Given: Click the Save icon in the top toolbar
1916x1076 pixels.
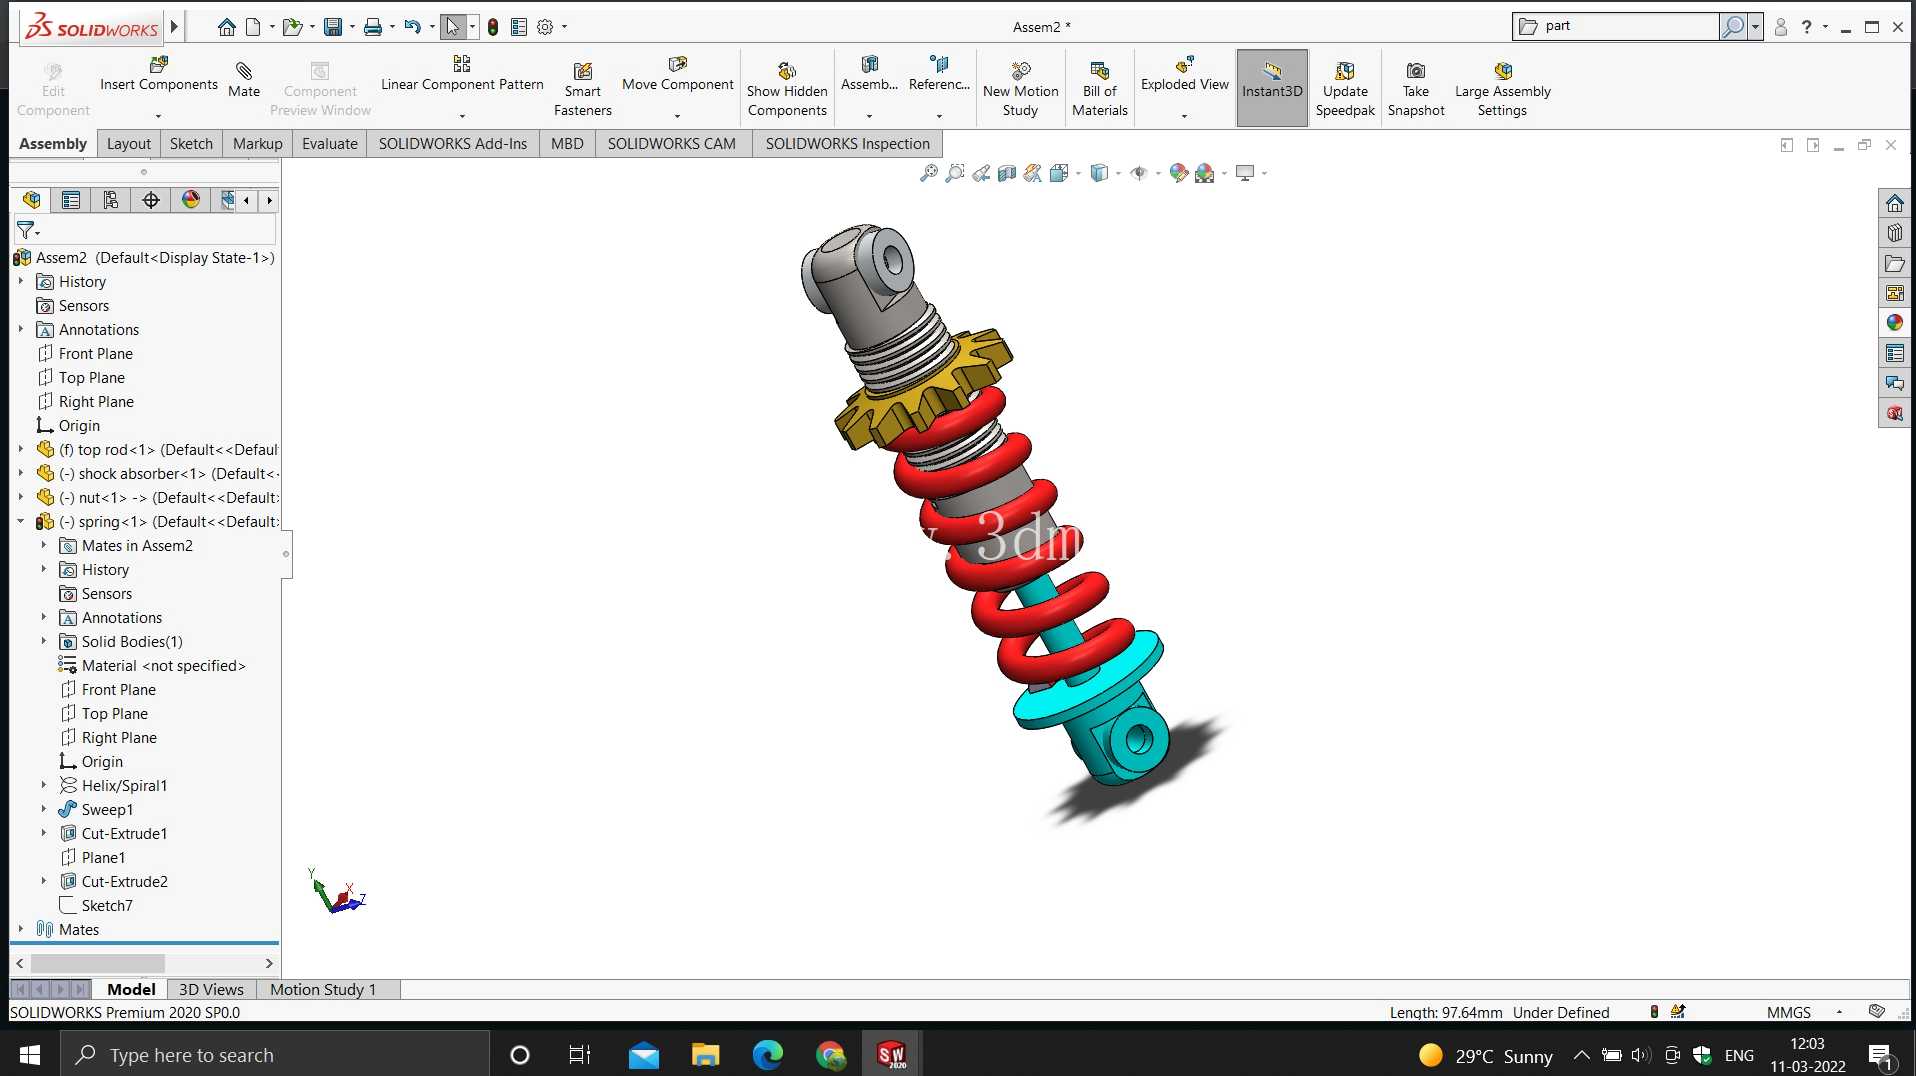Looking at the screenshot, I should tap(333, 27).
